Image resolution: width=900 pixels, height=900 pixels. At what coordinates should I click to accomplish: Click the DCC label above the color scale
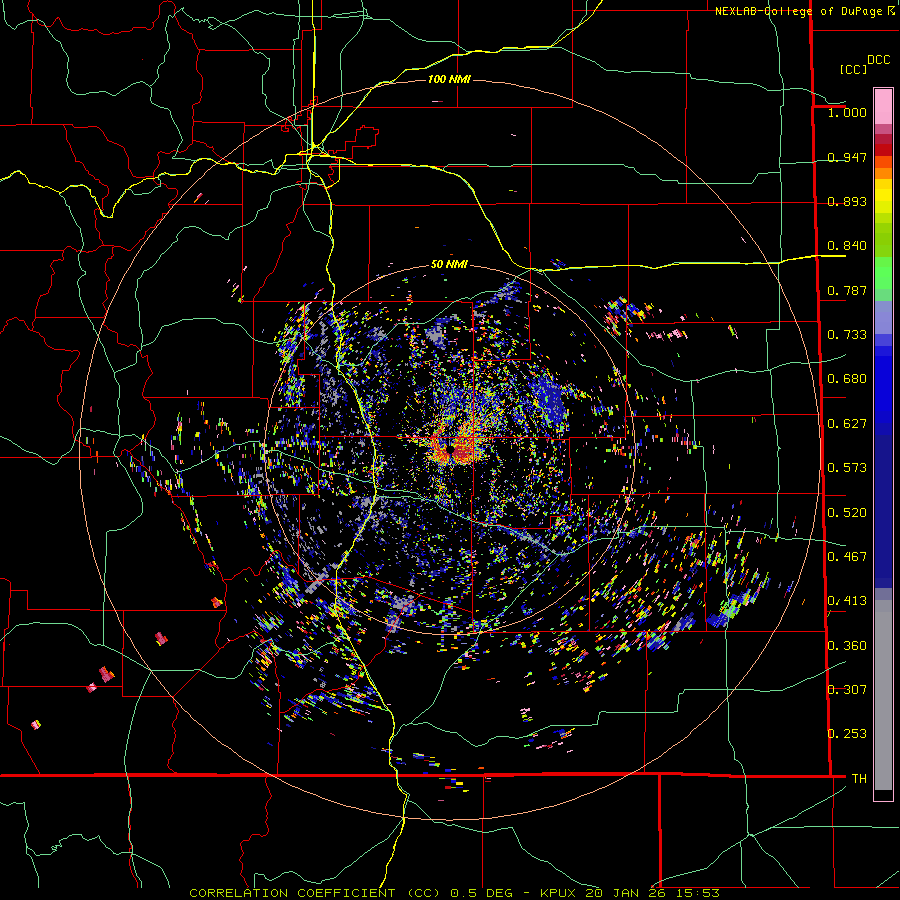878,60
